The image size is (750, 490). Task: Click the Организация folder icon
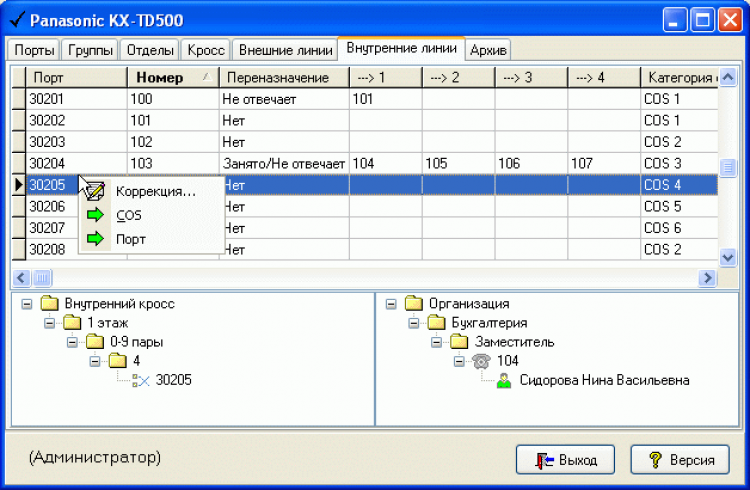pyautogui.click(x=414, y=303)
